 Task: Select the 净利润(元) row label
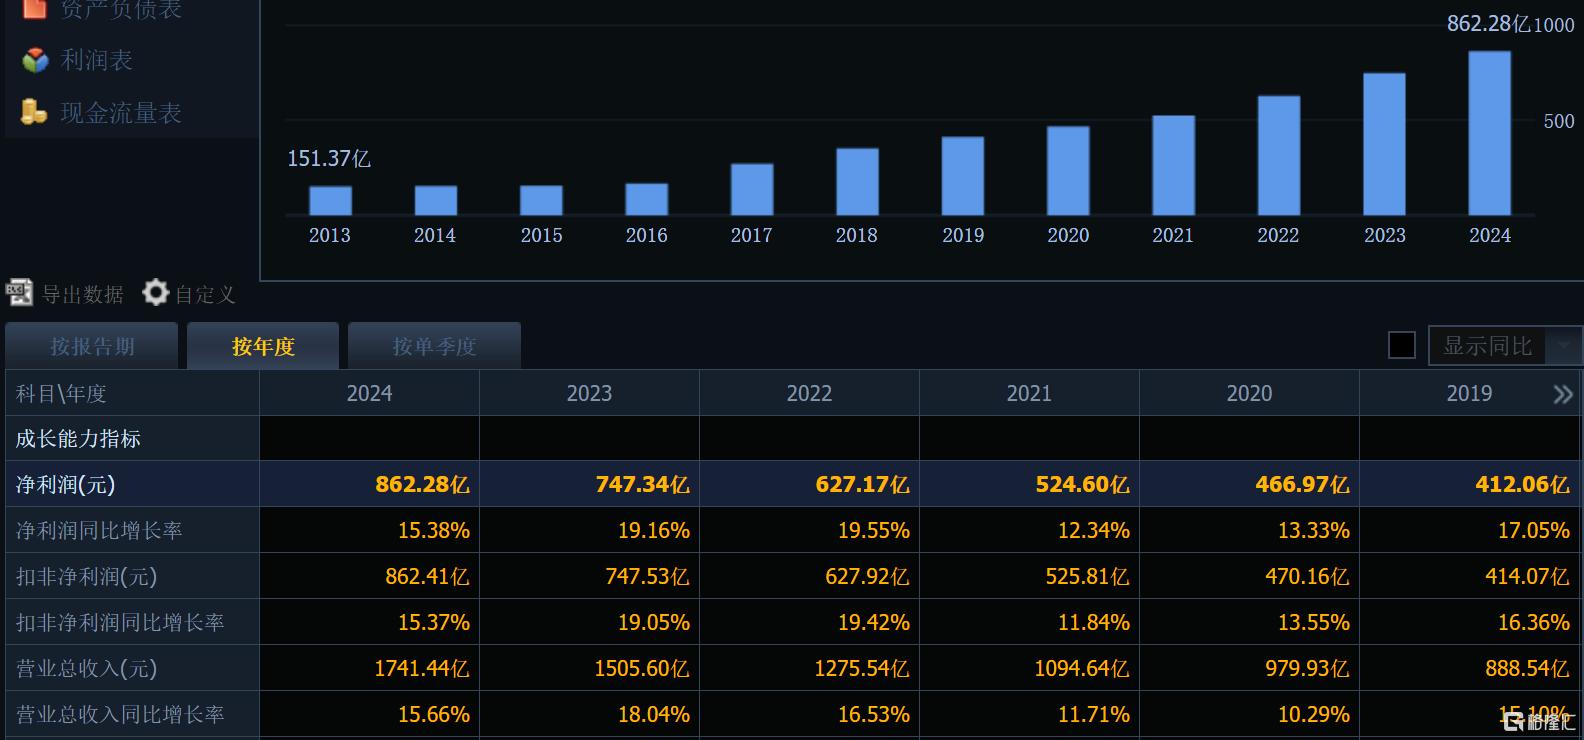coord(66,485)
